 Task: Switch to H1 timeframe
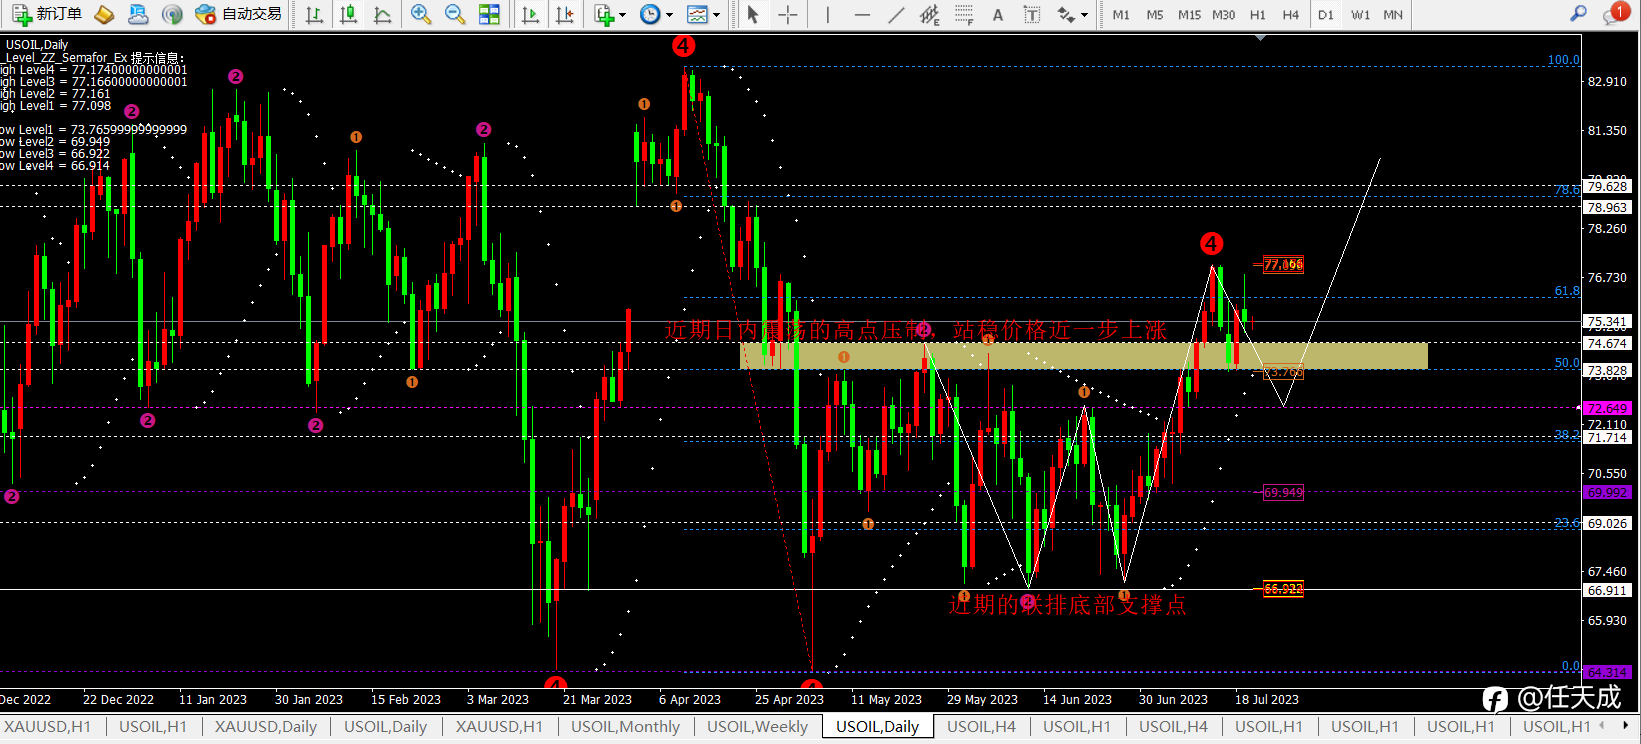point(1258,15)
